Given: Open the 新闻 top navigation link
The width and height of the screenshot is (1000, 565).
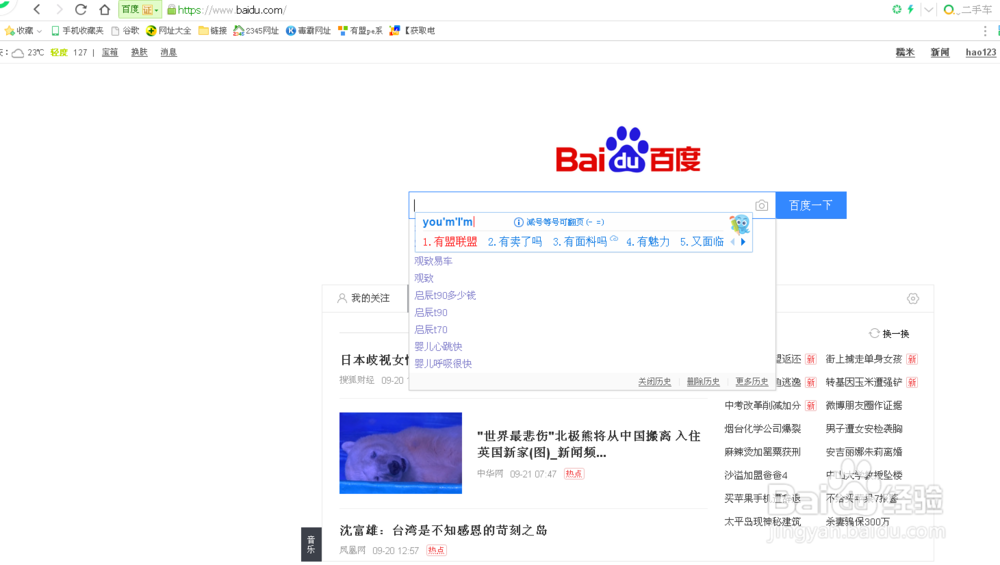Looking at the screenshot, I should [940, 52].
